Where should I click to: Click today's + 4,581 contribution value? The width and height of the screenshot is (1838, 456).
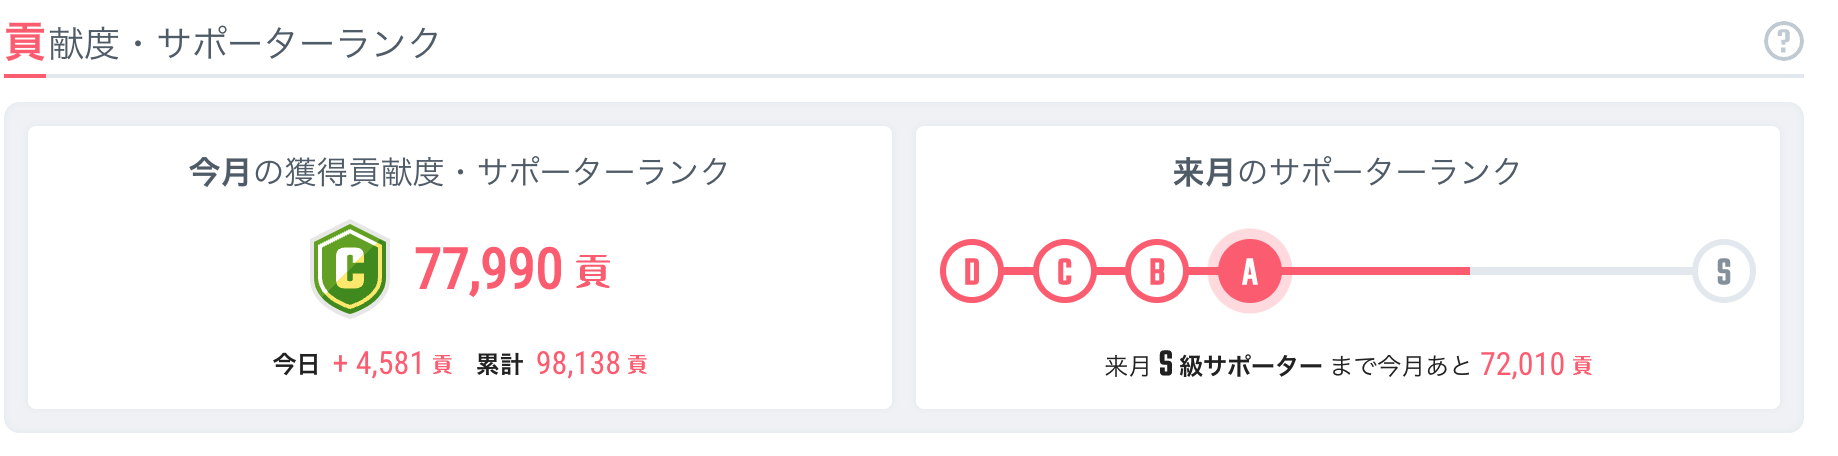pos(378,364)
